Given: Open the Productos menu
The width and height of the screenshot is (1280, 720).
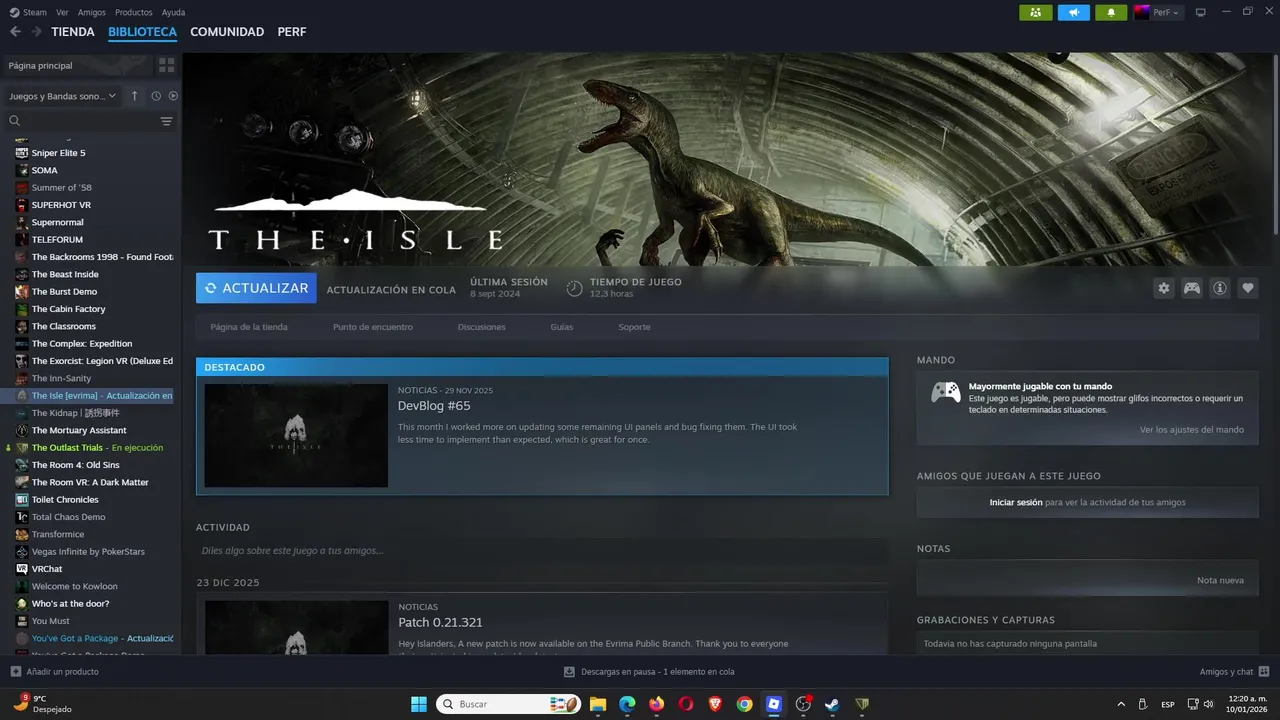Looking at the screenshot, I should (x=134, y=12).
